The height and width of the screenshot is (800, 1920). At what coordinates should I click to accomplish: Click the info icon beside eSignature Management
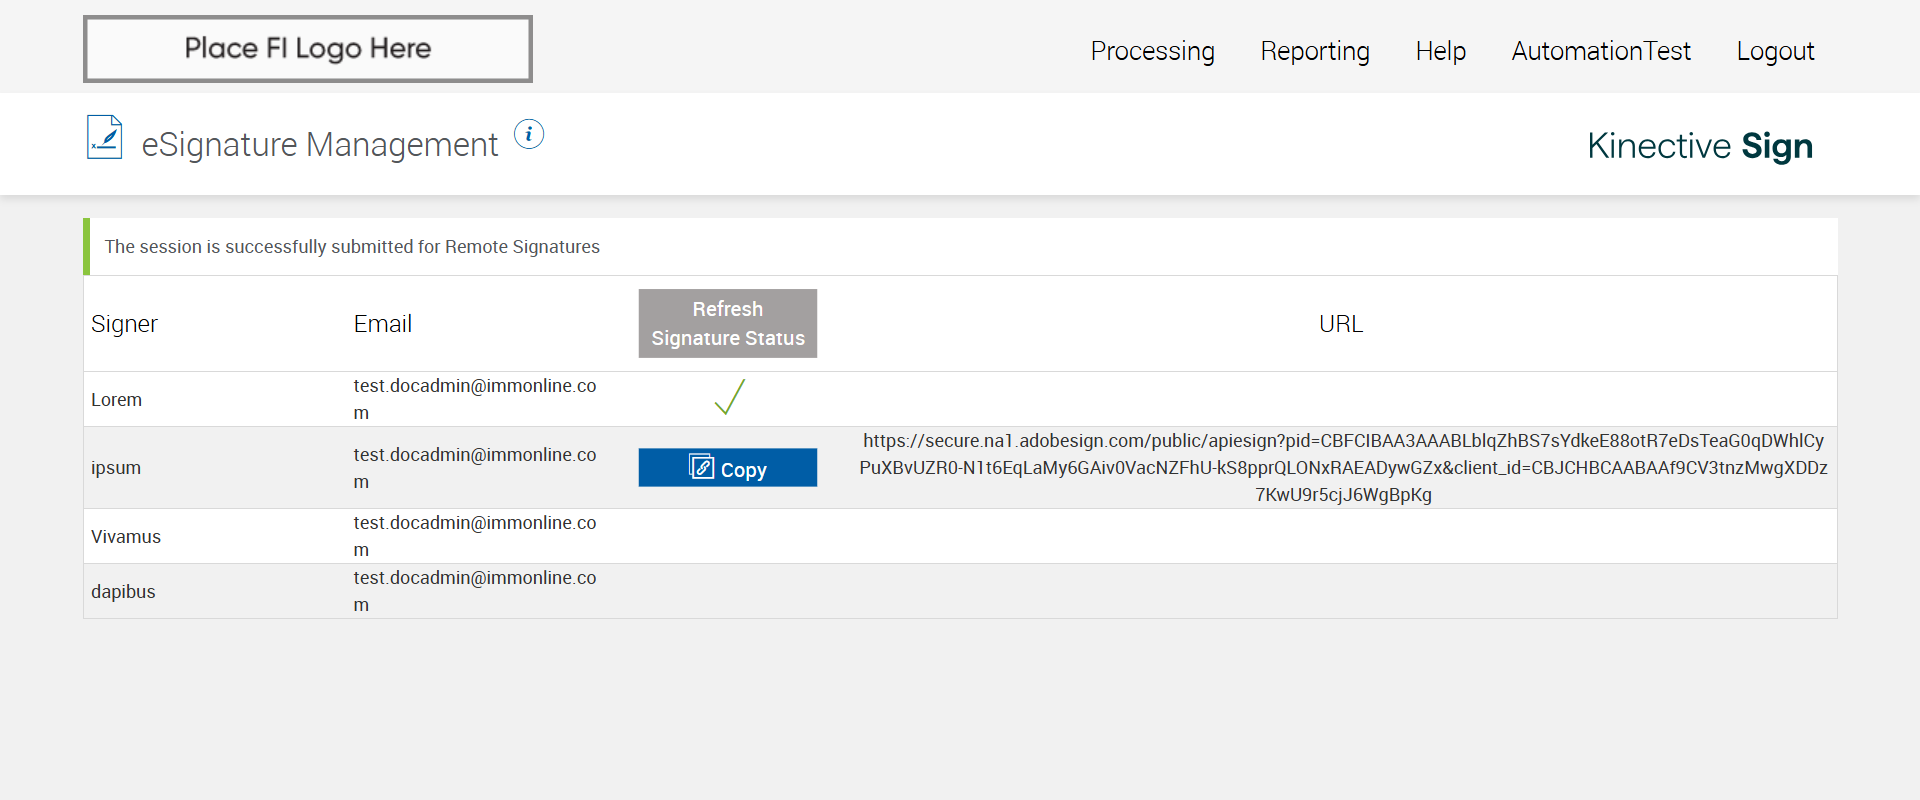tap(529, 134)
